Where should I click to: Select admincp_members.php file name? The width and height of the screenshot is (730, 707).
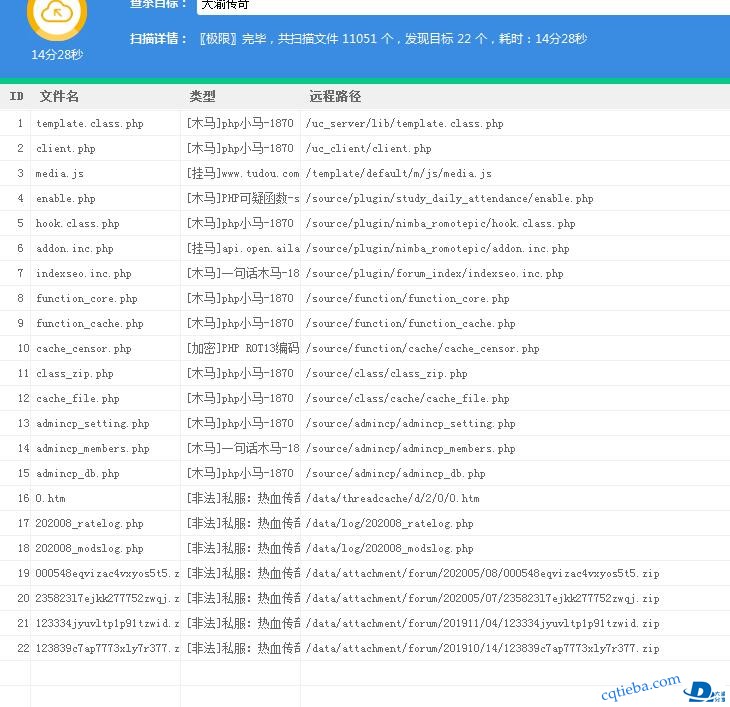[93, 449]
